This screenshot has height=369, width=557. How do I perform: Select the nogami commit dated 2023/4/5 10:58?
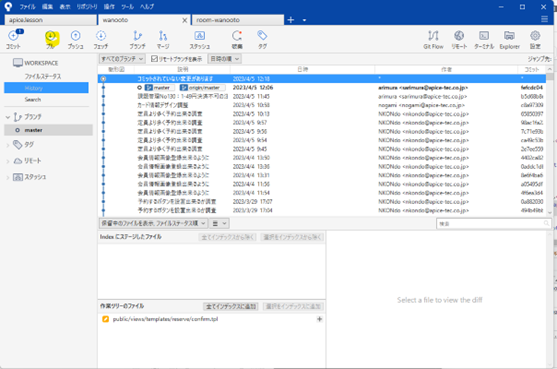tap(322, 105)
